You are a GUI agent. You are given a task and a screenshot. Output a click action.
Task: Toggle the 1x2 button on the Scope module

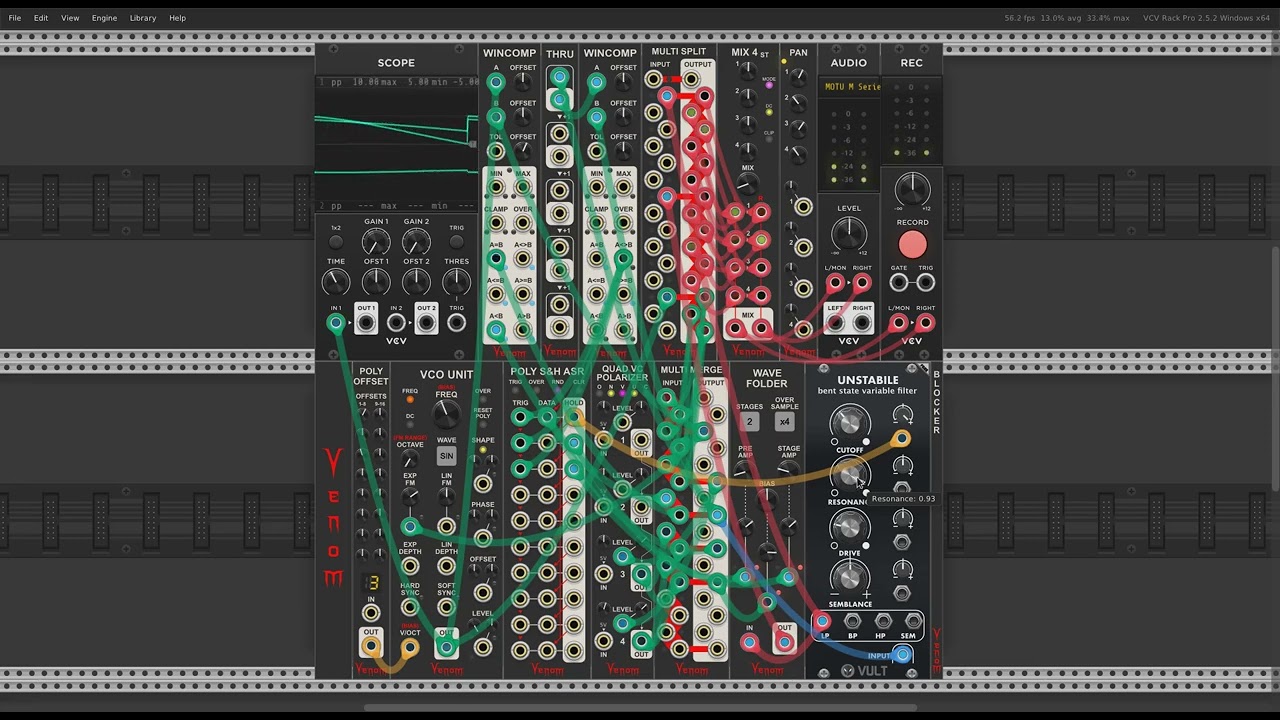point(336,242)
